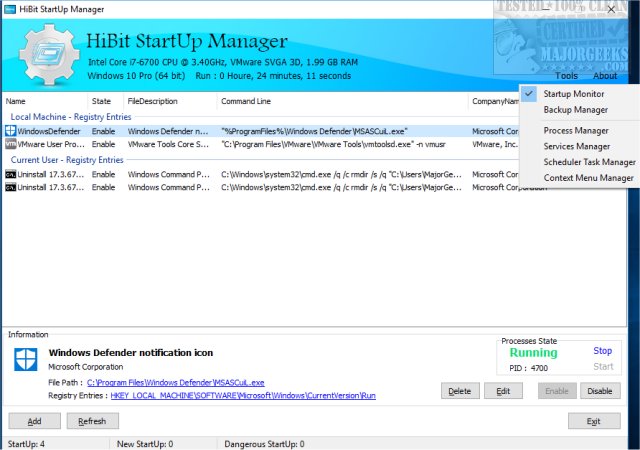
Task: Click the HiBit app icon in title bar
Action: pyautogui.click(x=10, y=9)
